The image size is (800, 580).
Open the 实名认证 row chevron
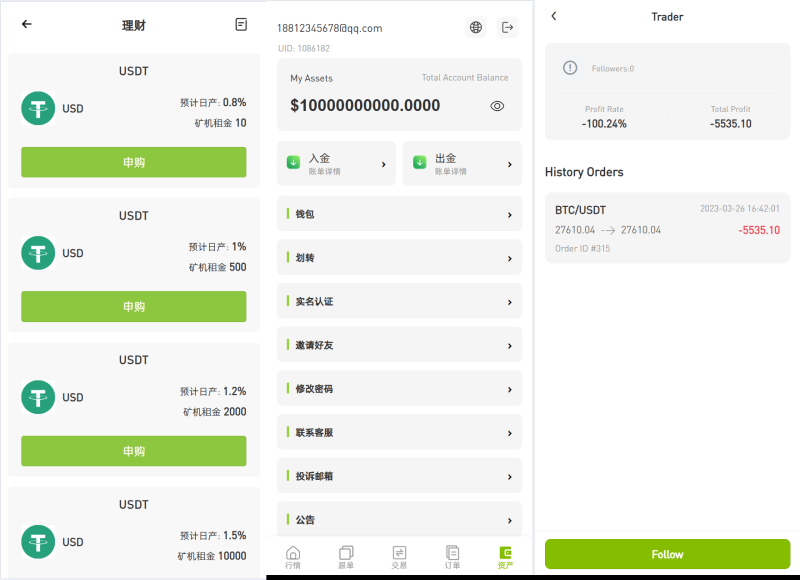[509, 302]
